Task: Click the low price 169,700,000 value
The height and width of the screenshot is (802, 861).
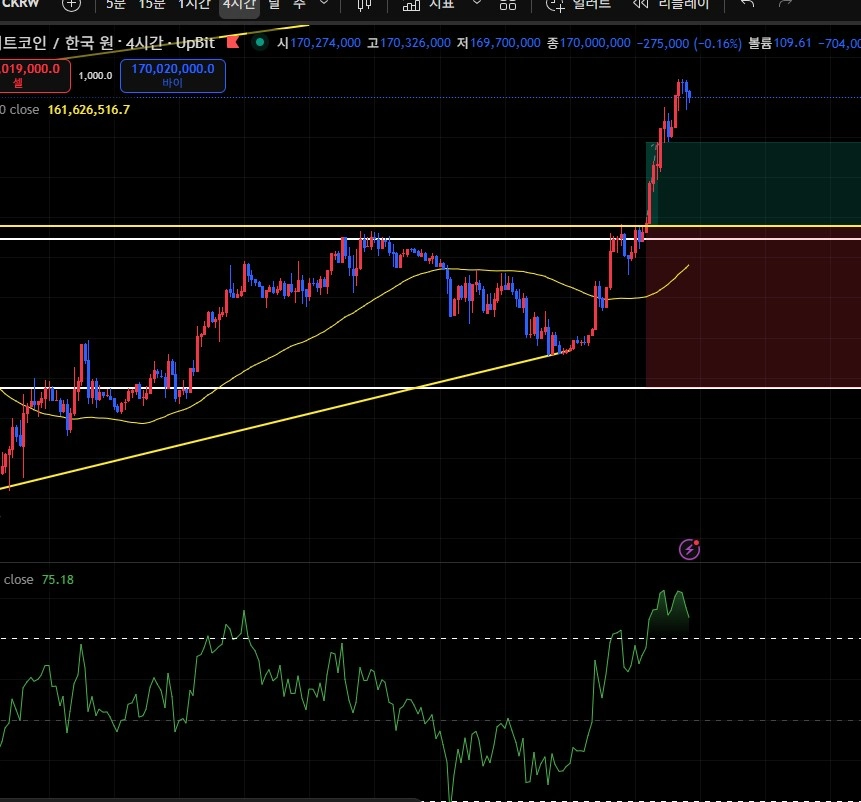Action: [x=505, y=43]
